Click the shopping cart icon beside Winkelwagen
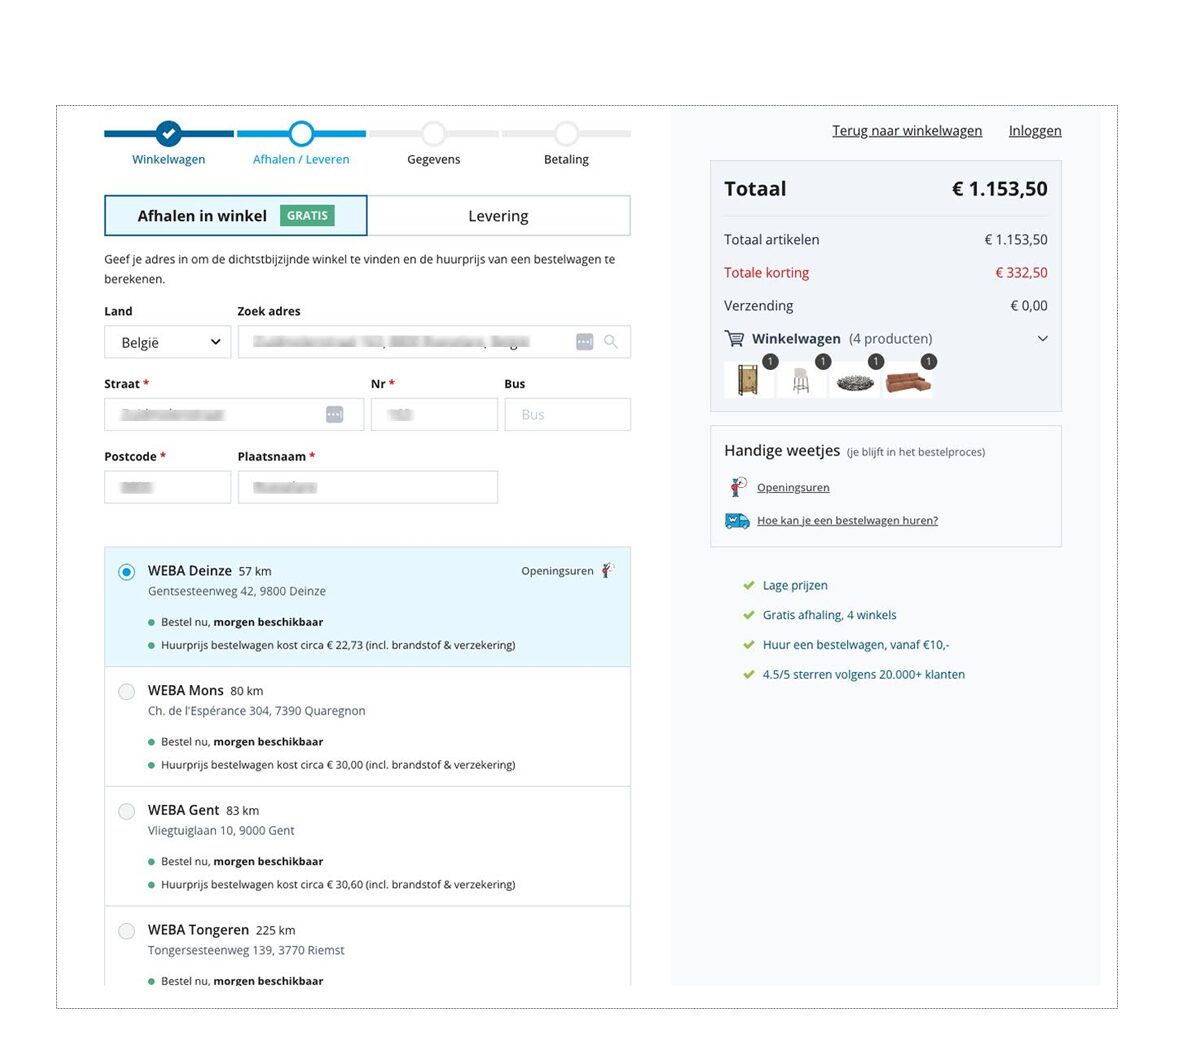The width and height of the screenshot is (1192, 1052). 734,338
